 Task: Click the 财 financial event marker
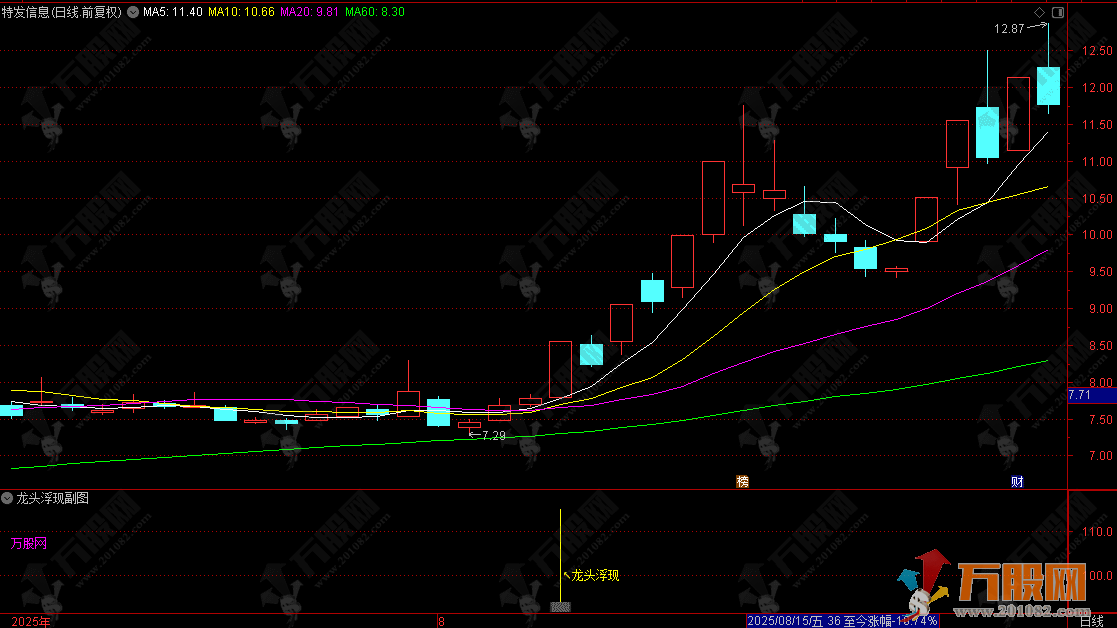[x=1017, y=482]
